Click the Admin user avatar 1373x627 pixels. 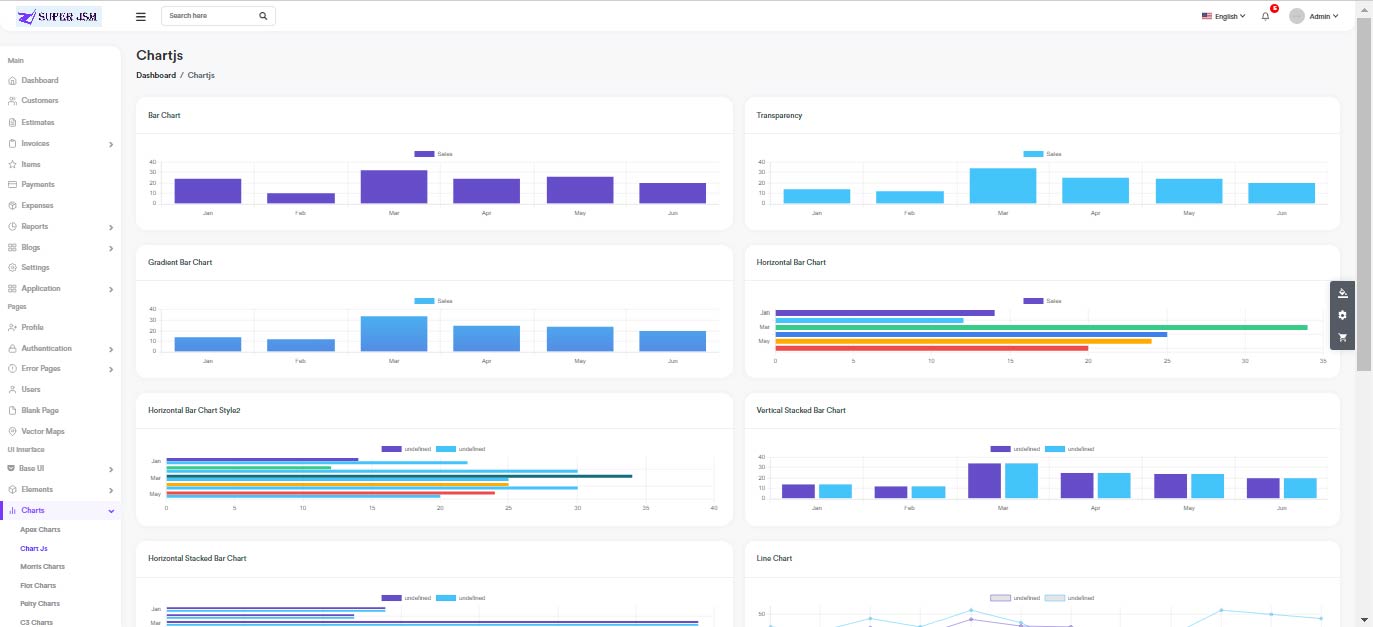(x=1297, y=16)
